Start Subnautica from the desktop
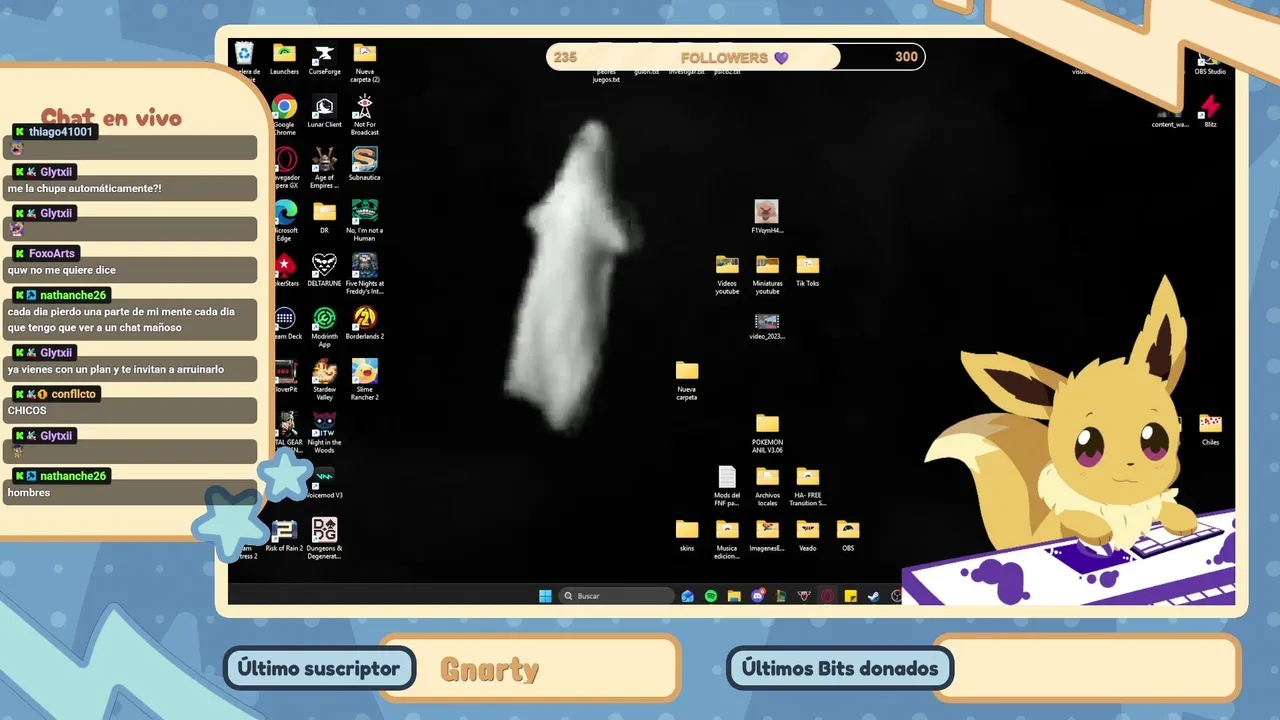1280x720 pixels. [x=365, y=165]
